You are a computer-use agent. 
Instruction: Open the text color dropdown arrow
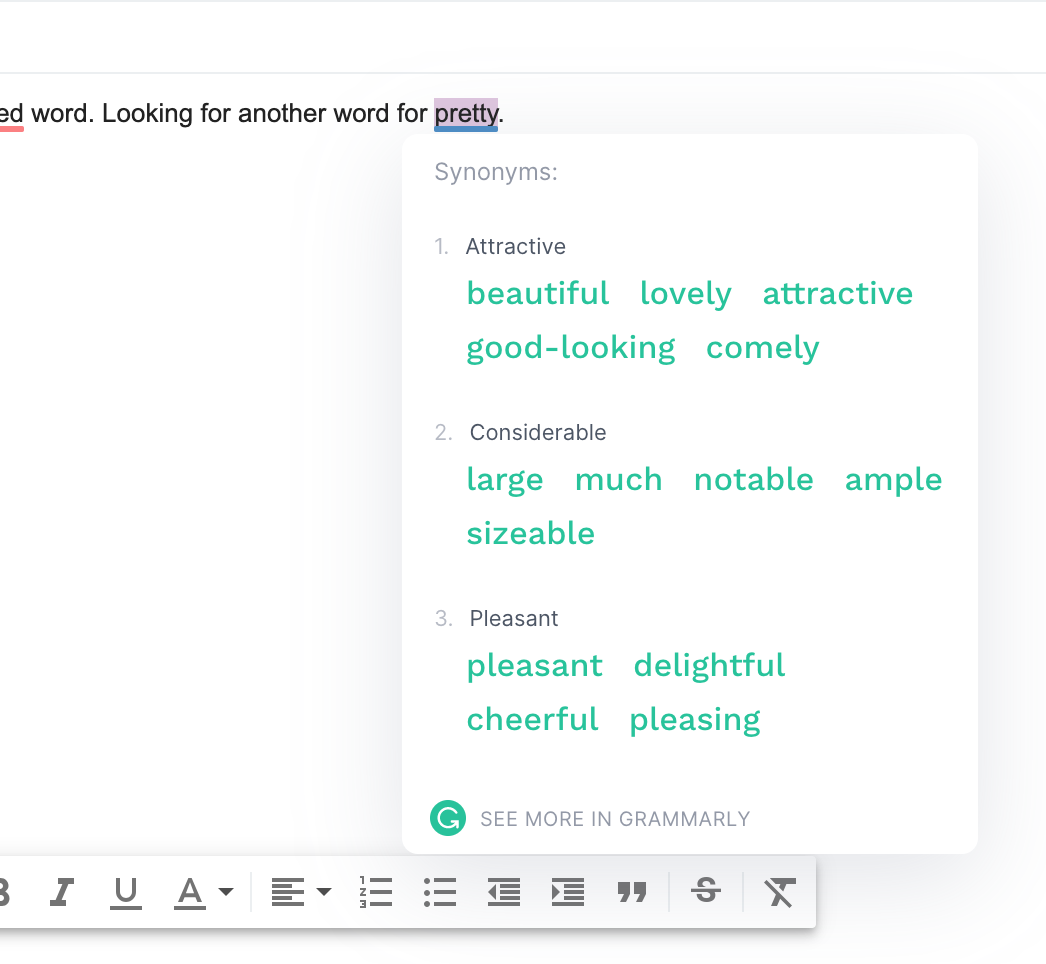pos(226,892)
